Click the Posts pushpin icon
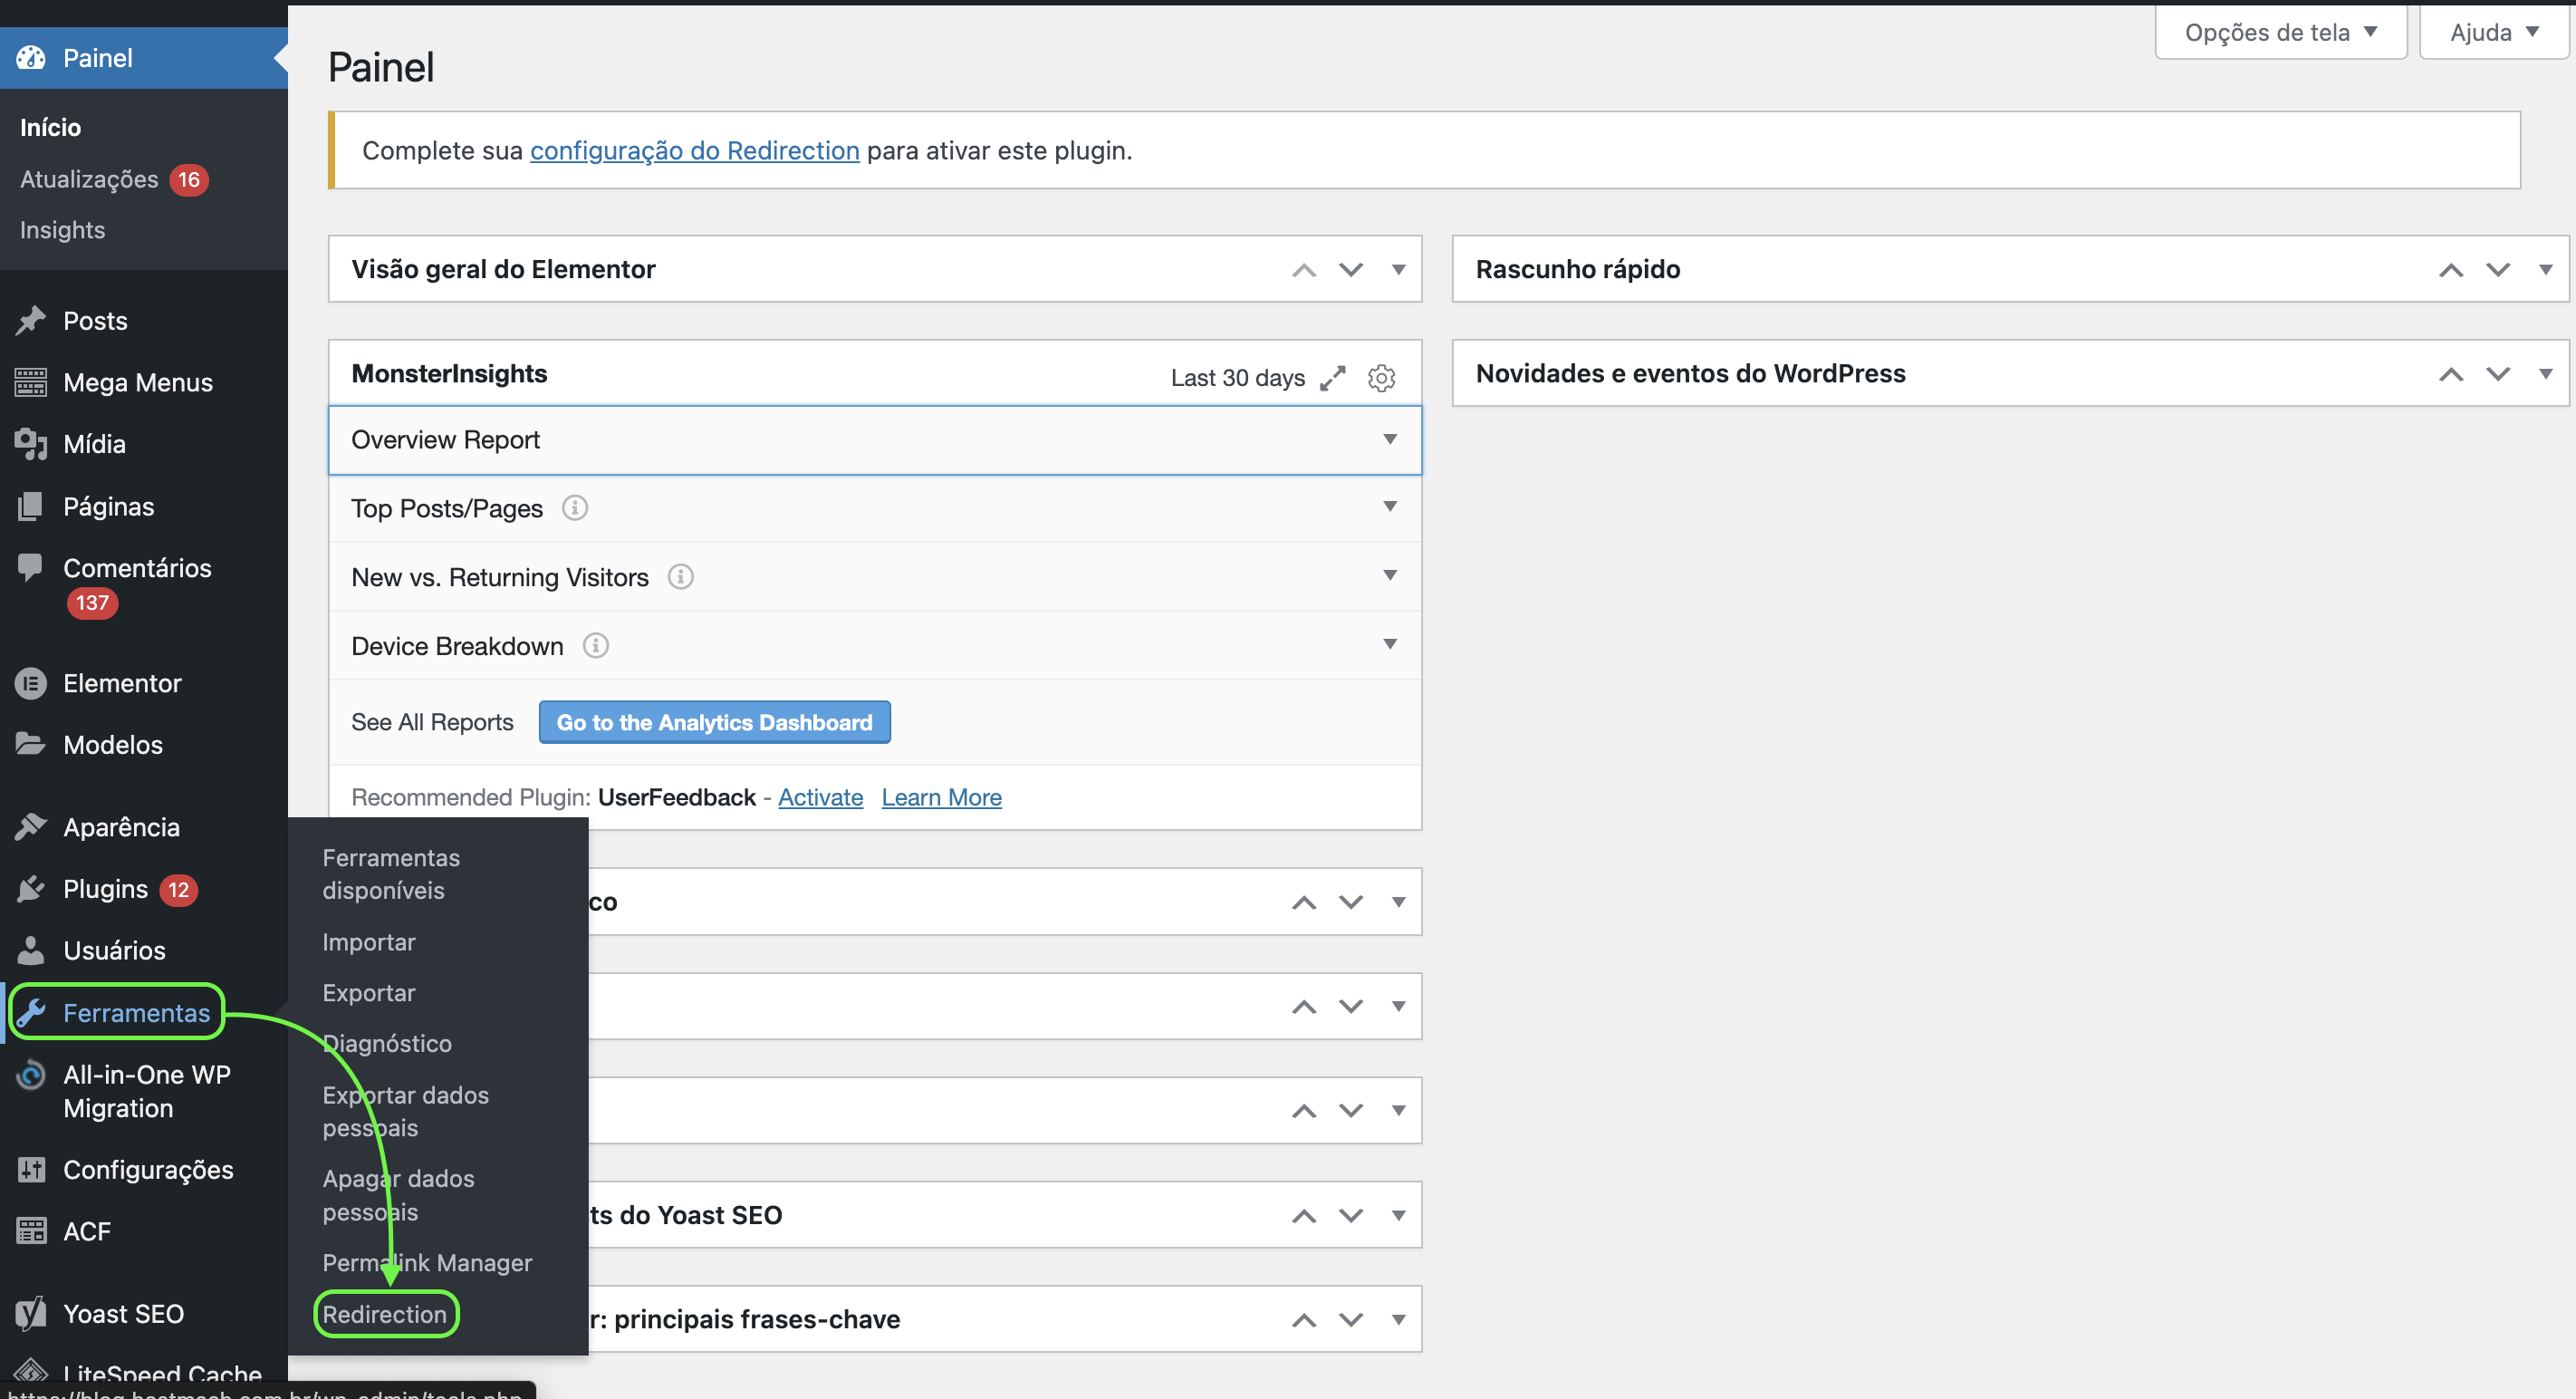The height and width of the screenshot is (1399, 2576). click(31, 321)
